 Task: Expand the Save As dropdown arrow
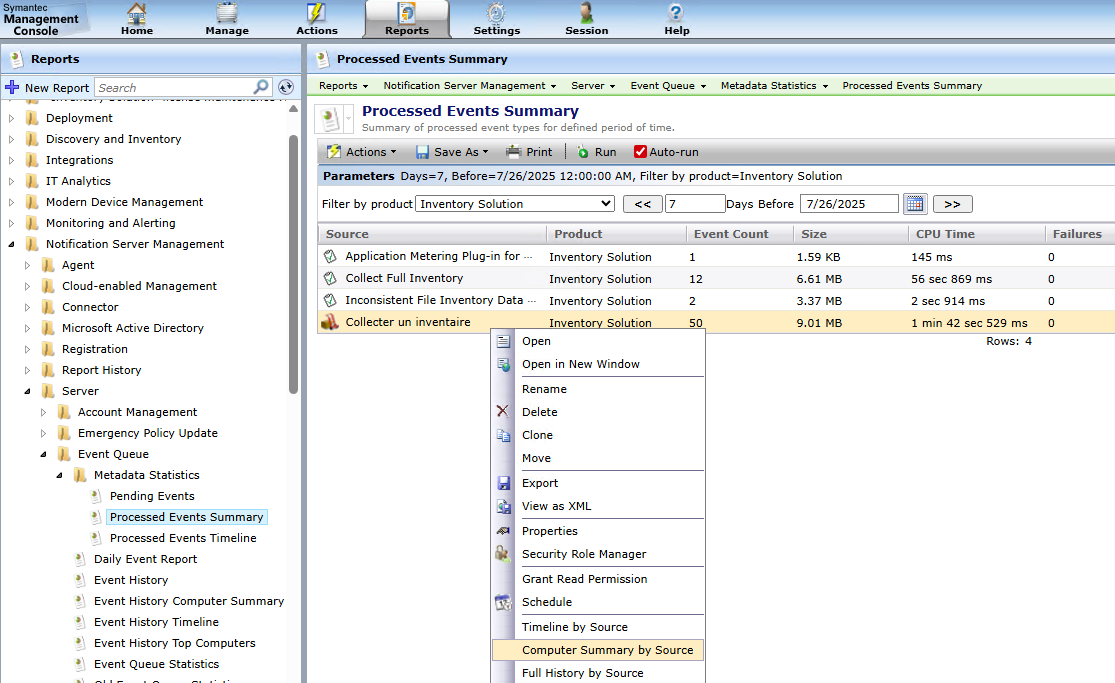click(x=486, y=152)
